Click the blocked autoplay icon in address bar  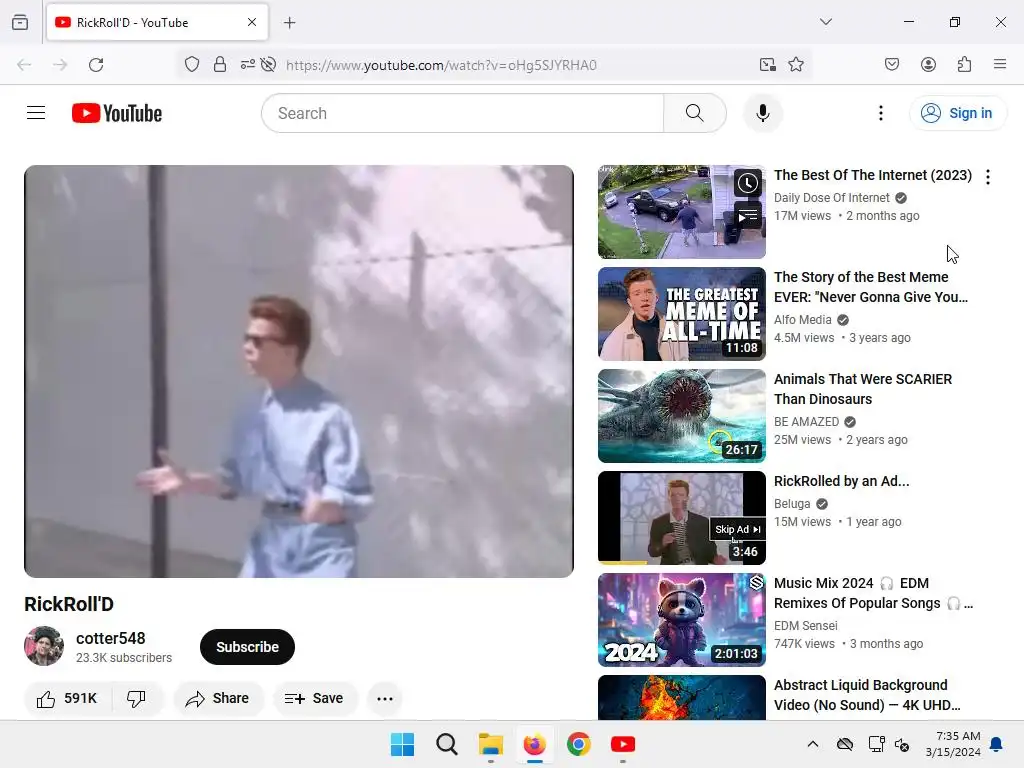pos(268,64)
